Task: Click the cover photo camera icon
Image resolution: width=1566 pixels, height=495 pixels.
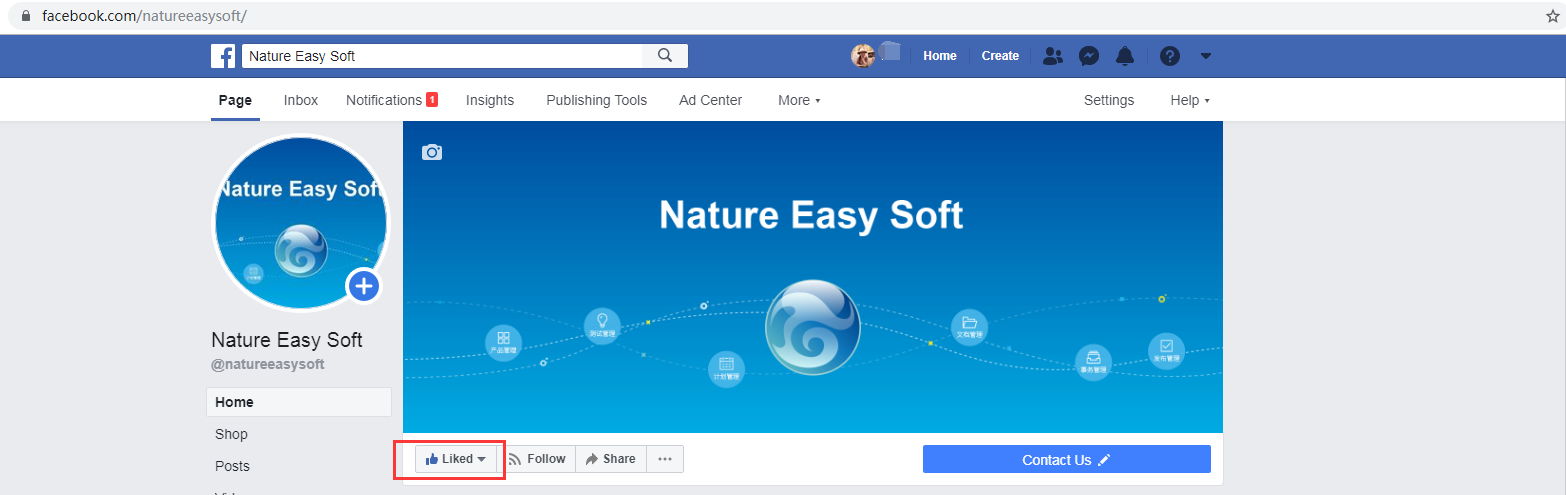Action: tap(431, 152)
